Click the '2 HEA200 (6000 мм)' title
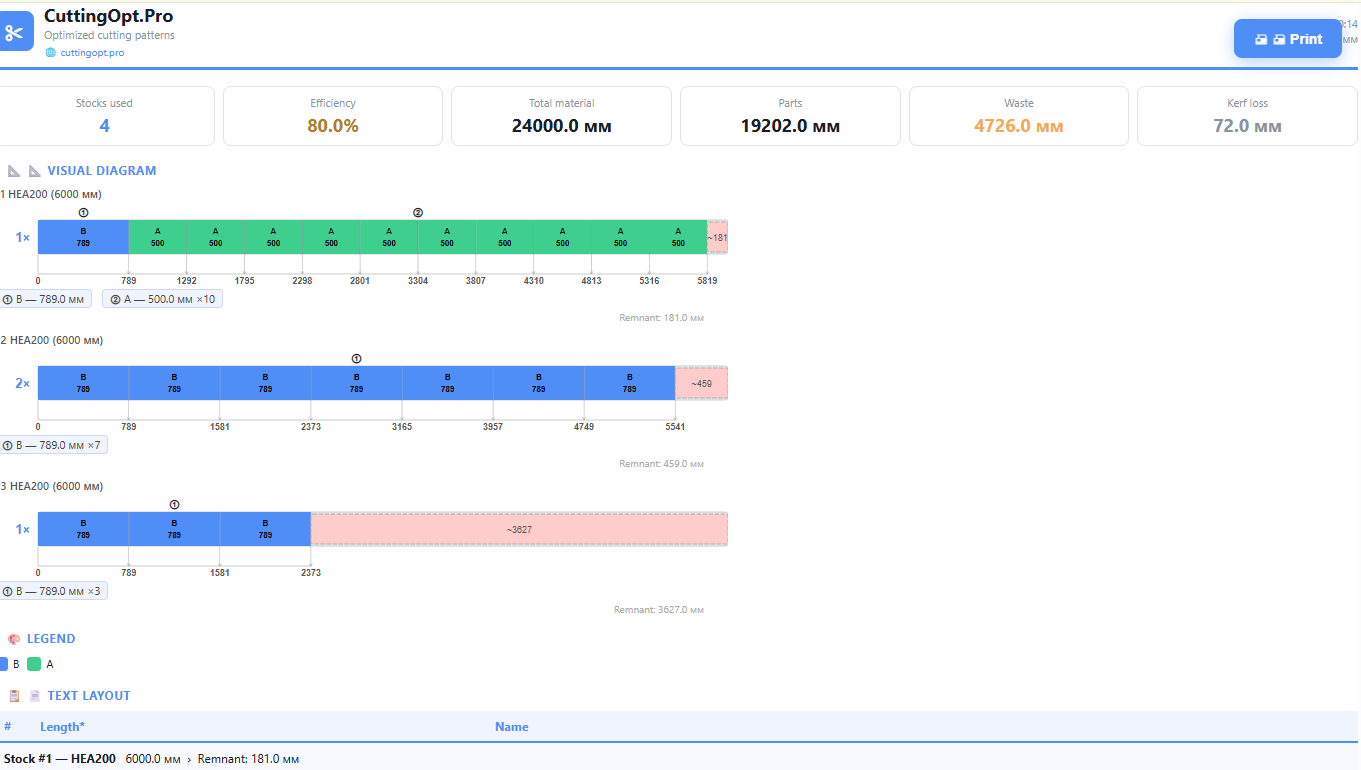The image size is (1361, 770). (51, 341)
